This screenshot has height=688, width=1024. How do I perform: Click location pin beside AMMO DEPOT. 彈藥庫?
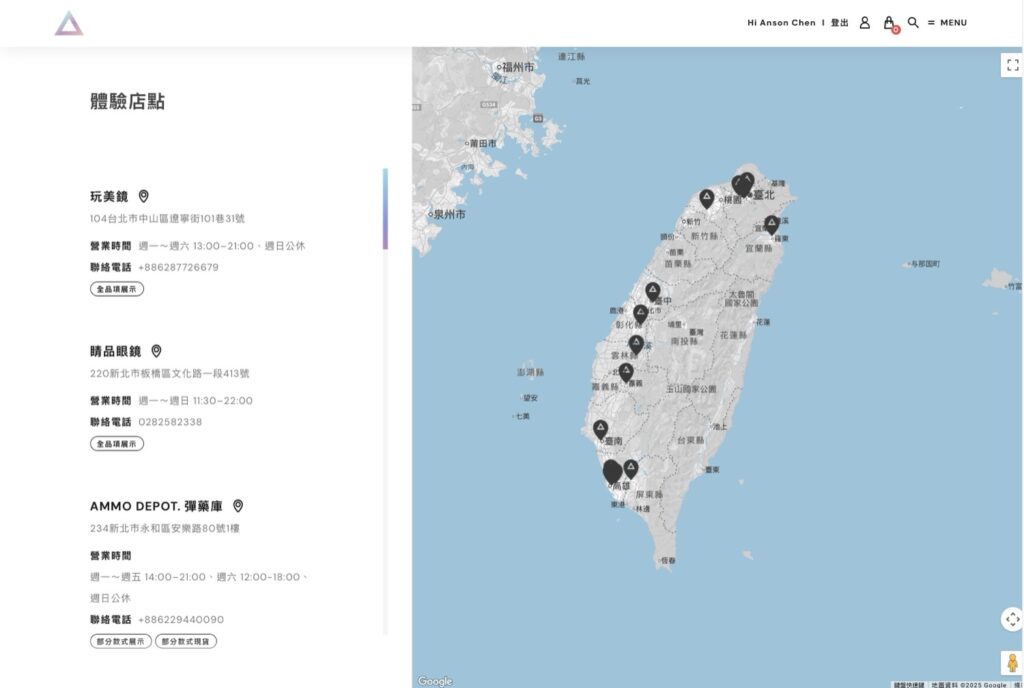238,506
